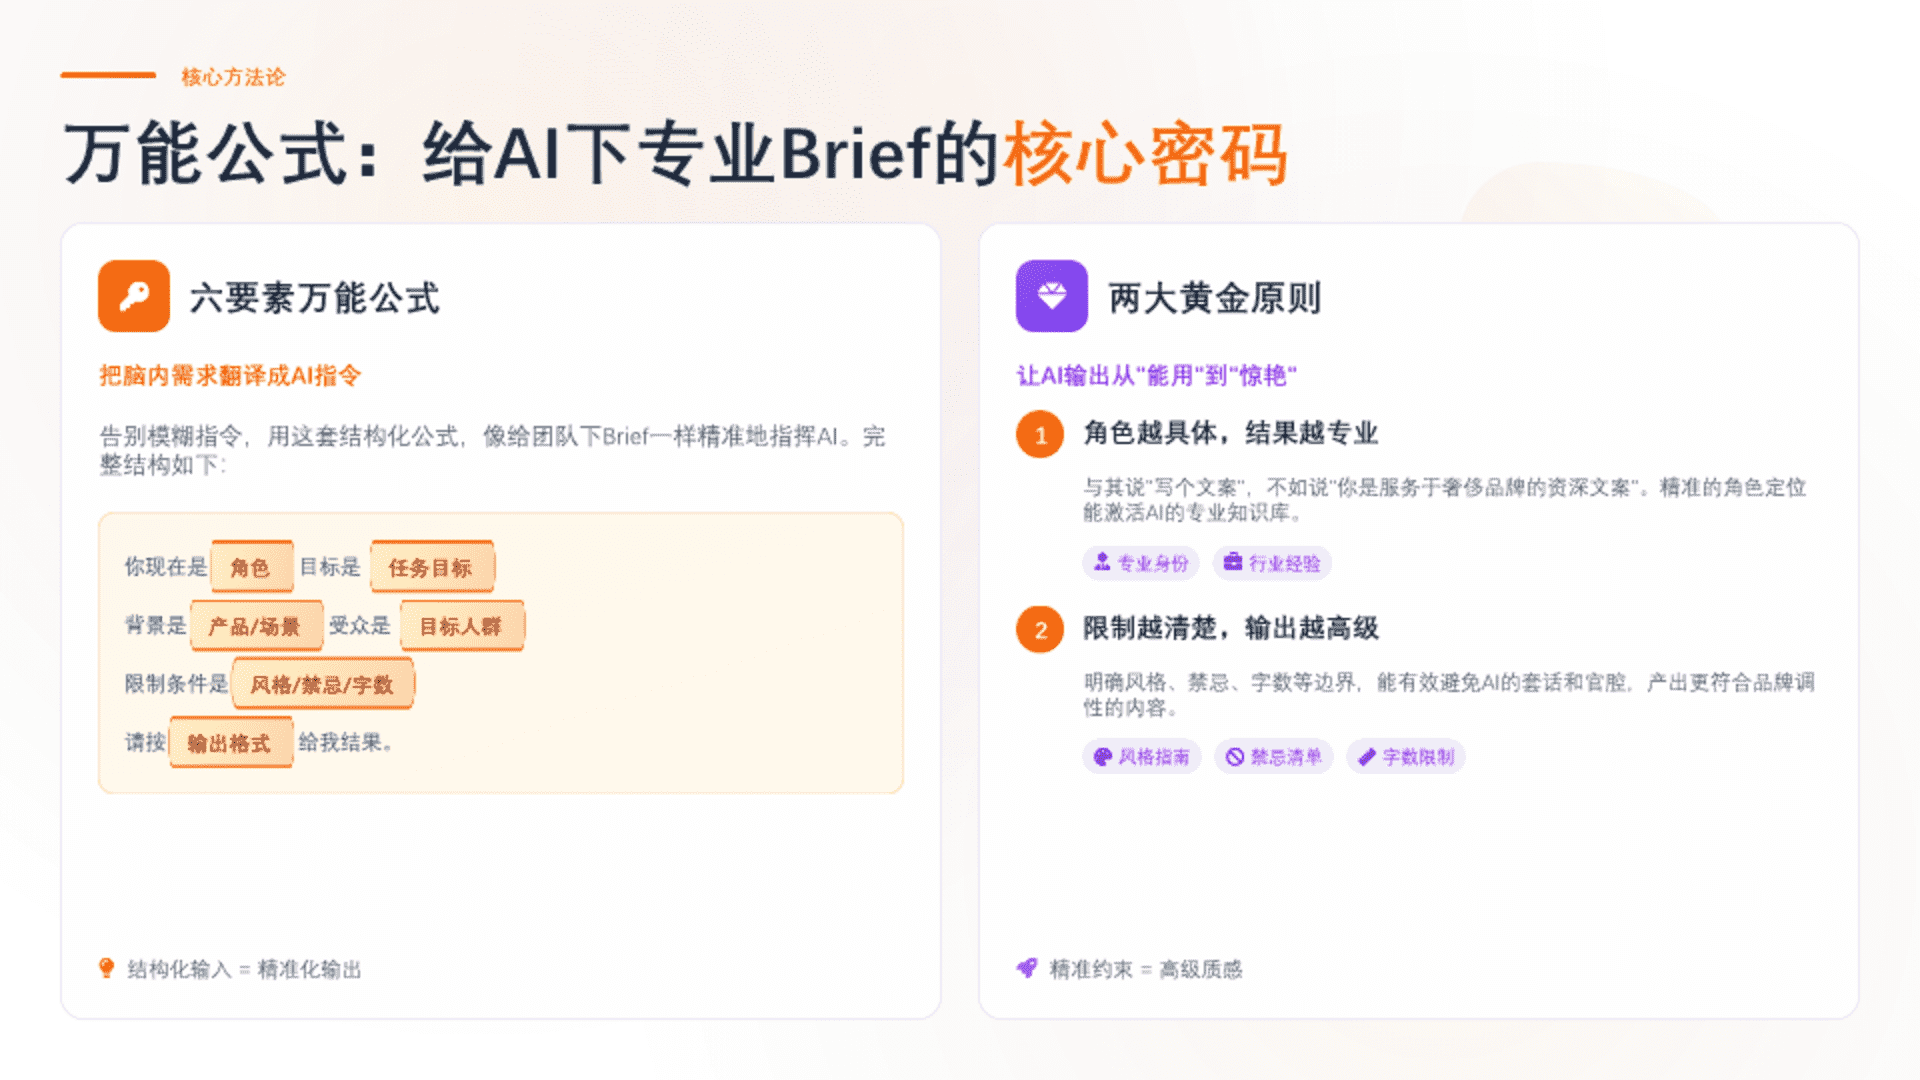The image size is (1920, 1080).
Task: Select the 任务目标 placeholder chip
Action: point(431,567)
